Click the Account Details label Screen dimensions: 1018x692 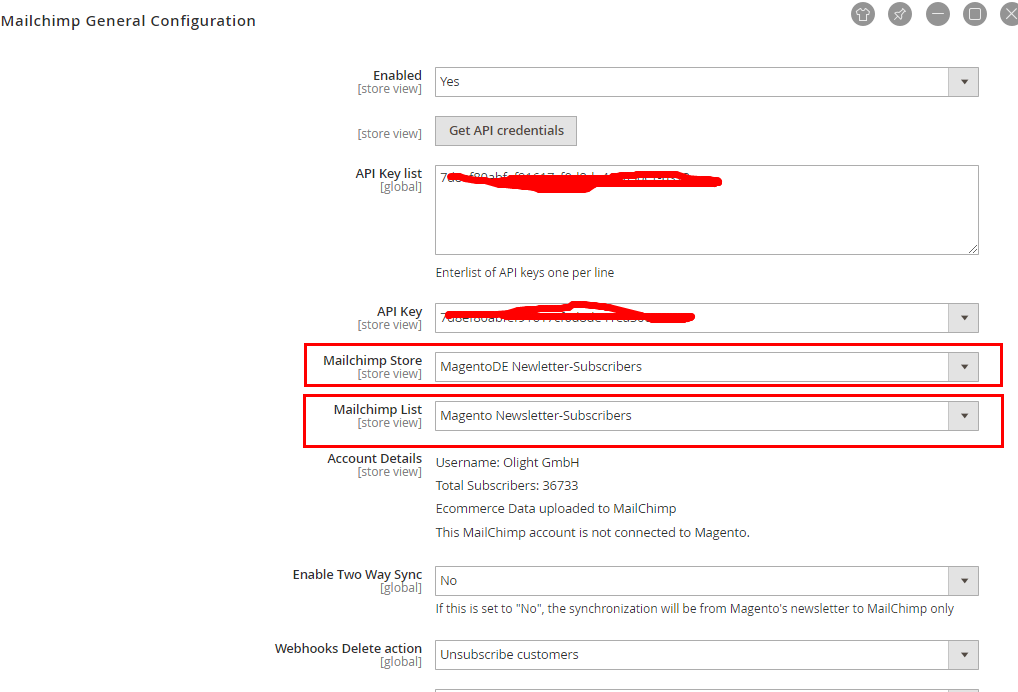tap(374, 458)
